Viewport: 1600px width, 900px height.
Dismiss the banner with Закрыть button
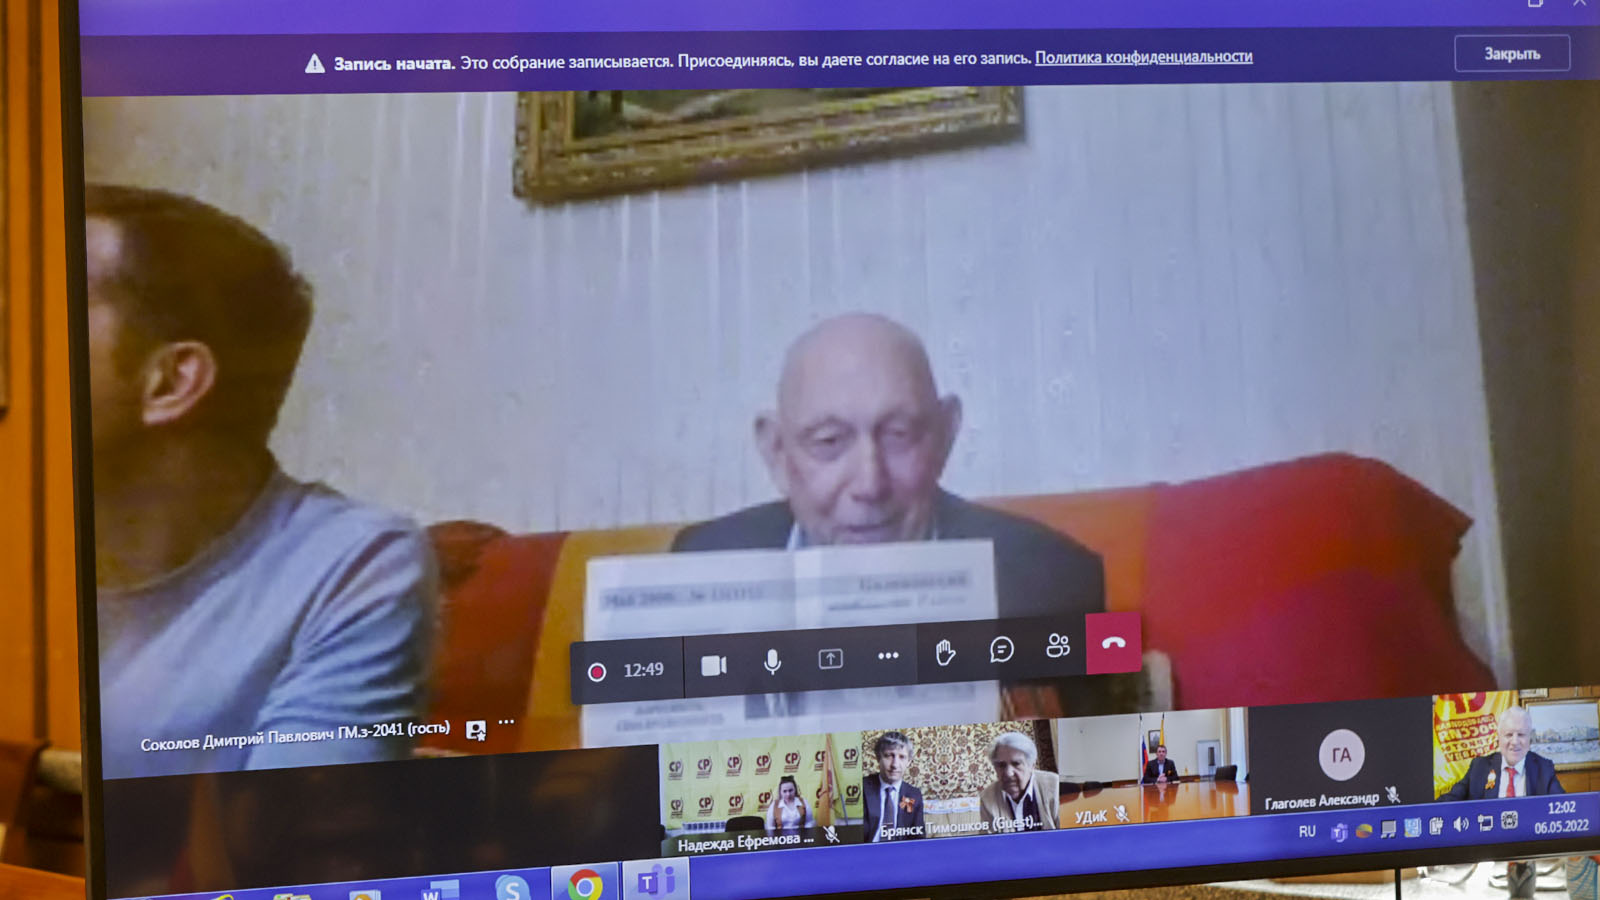(1511, 54)
